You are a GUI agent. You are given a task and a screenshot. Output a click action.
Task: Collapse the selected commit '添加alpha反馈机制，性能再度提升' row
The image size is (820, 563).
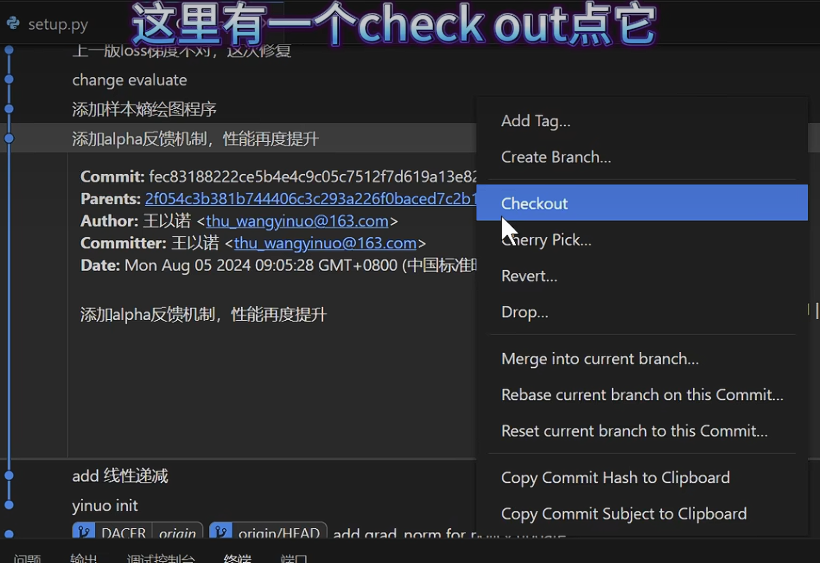click(x=238, y=139)
